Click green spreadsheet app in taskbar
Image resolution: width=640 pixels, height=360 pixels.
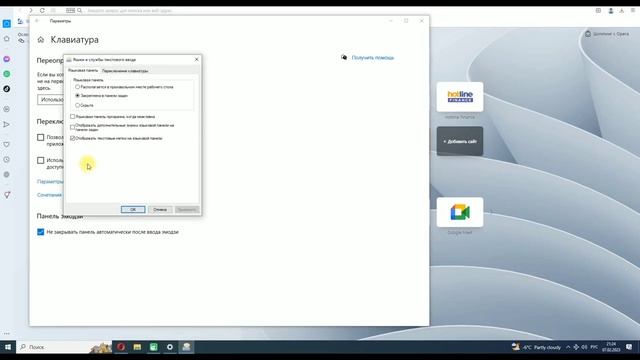153,347
